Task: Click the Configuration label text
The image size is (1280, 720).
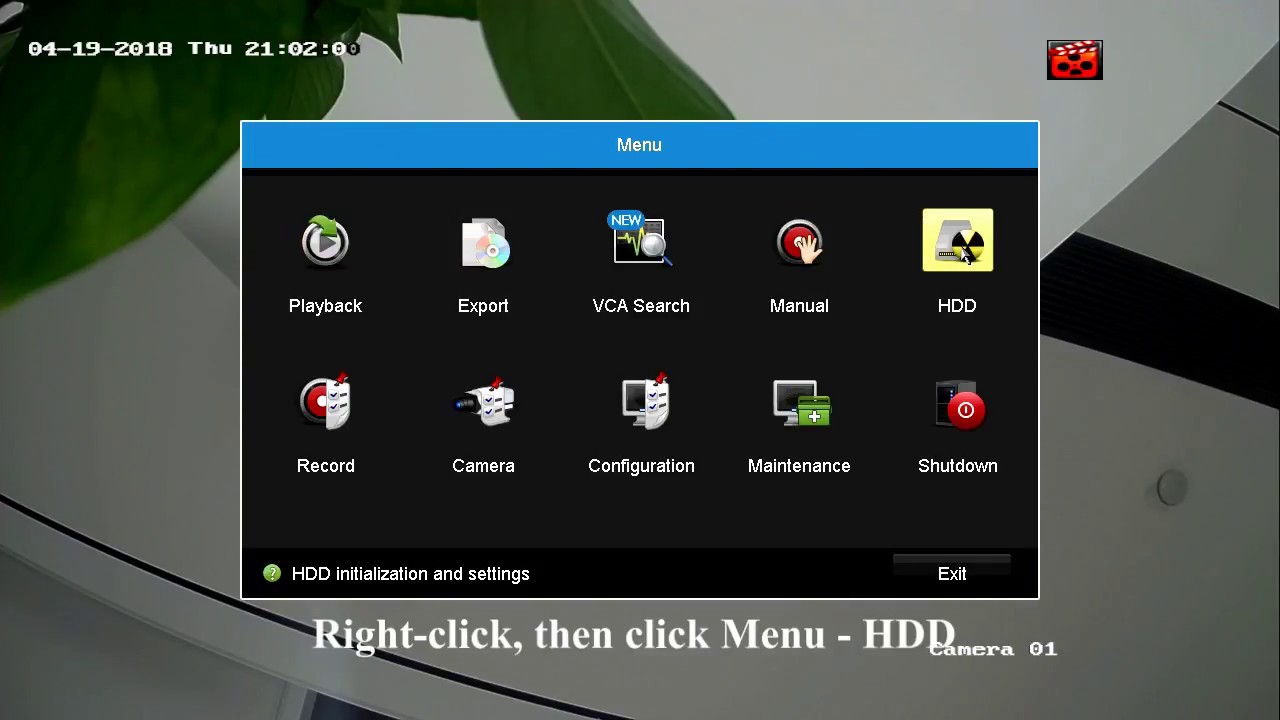Action: tap(641, 466)
